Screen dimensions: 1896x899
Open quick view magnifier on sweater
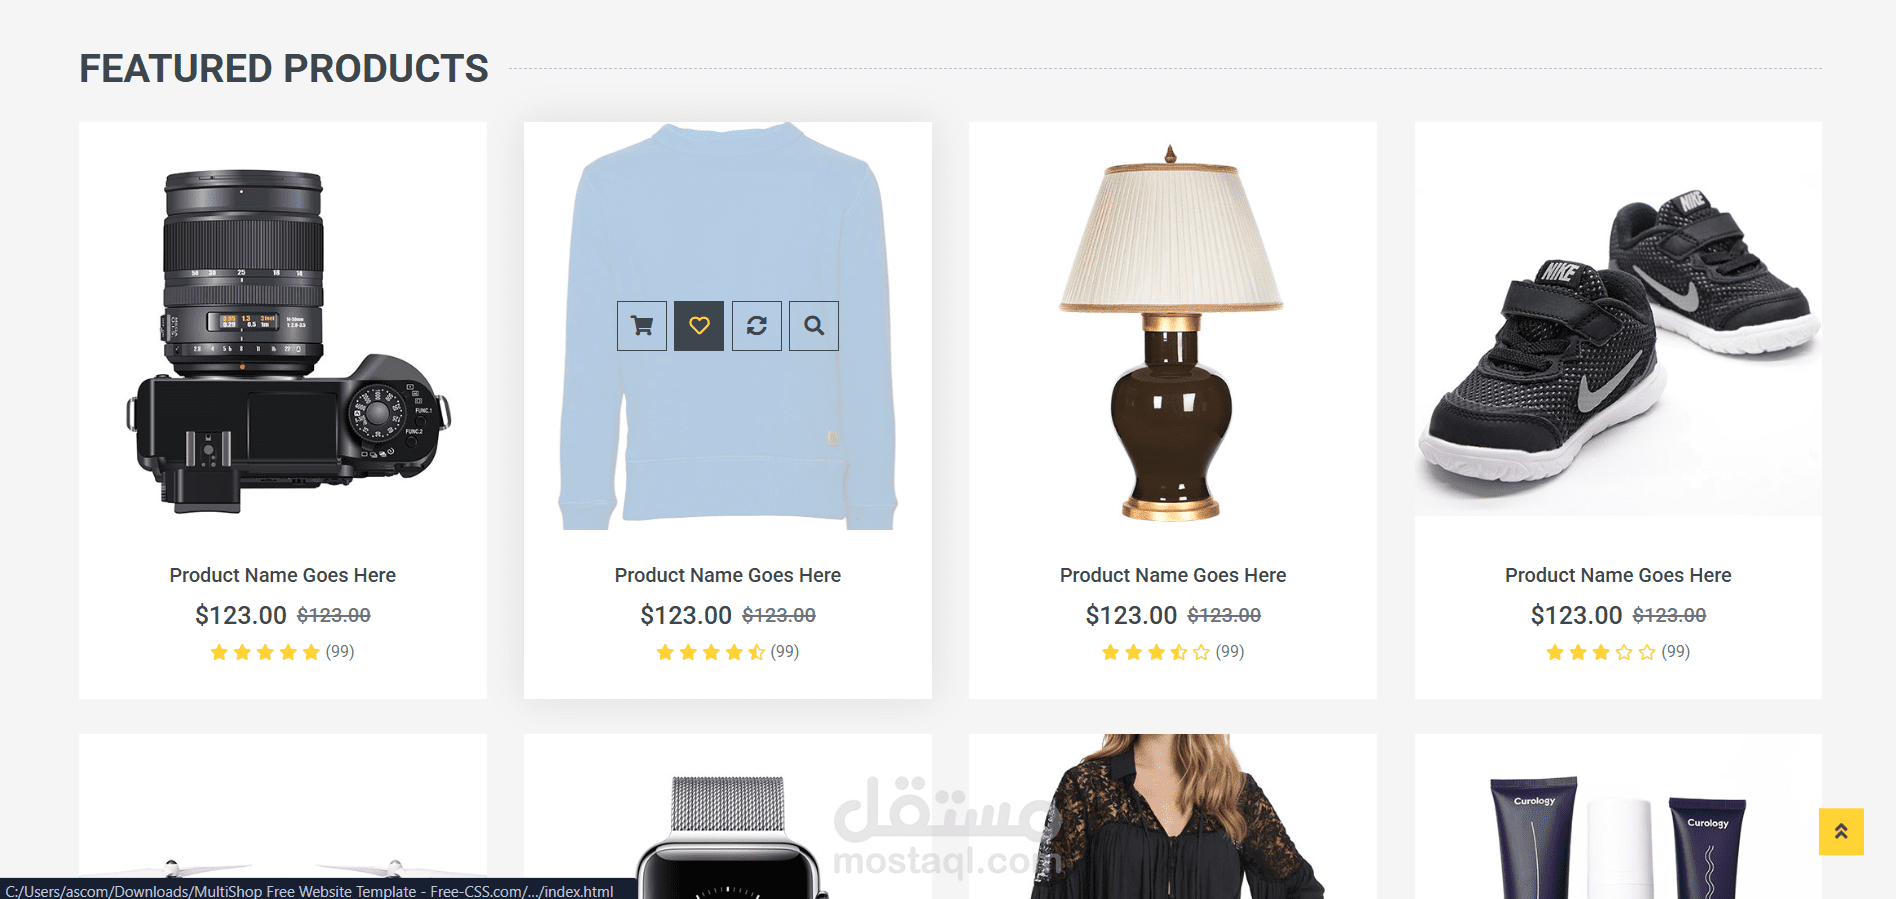pyautogui.click(x=814, y=326)
